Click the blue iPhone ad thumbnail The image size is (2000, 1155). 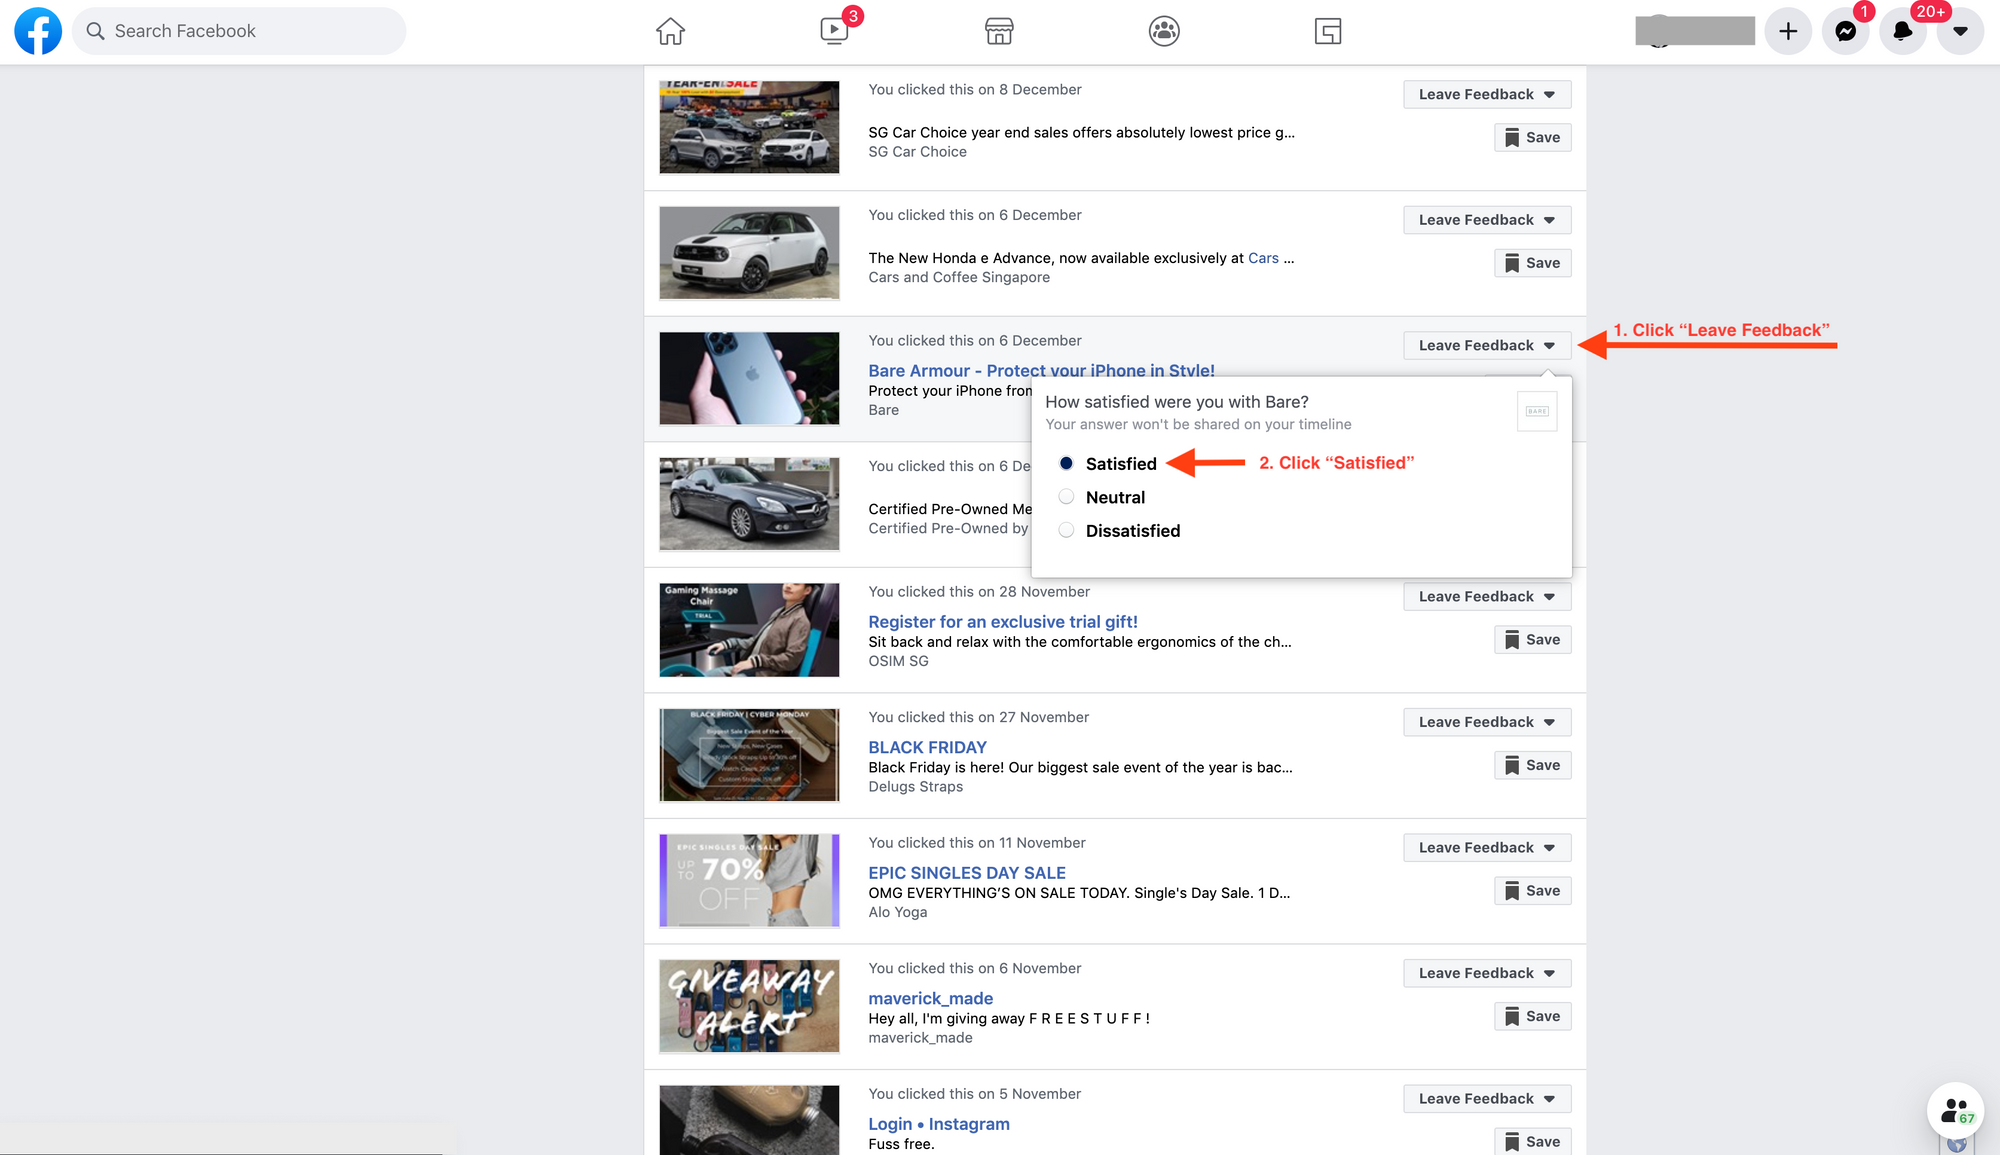(749, 378)
